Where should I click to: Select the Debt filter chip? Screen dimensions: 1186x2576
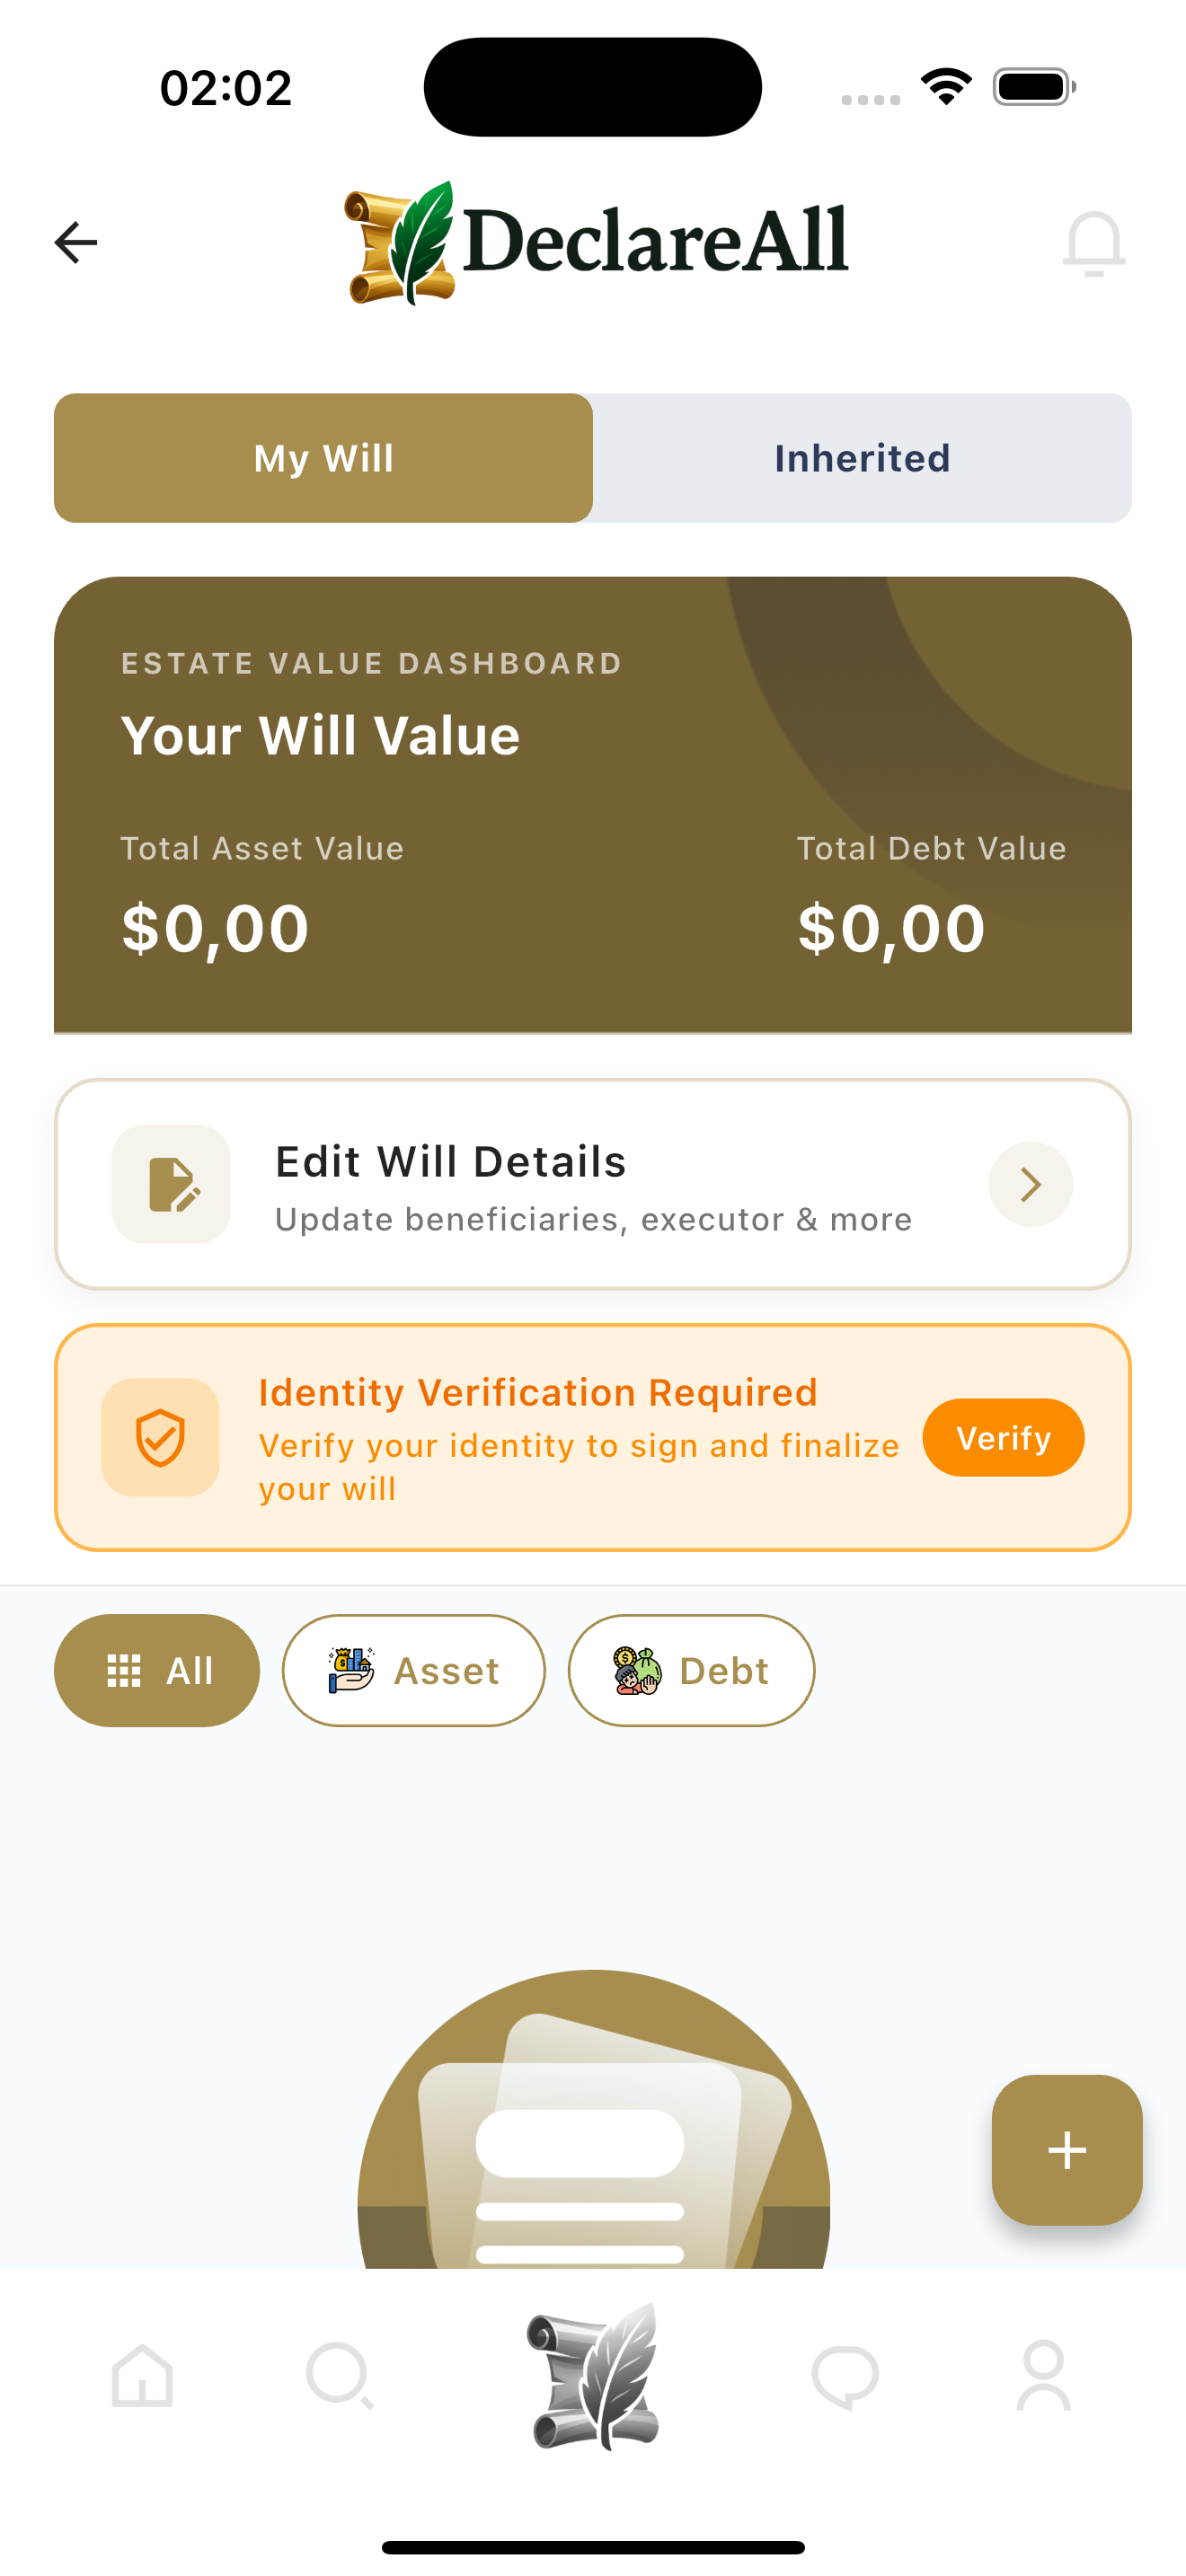click(x=691, y=1670)
